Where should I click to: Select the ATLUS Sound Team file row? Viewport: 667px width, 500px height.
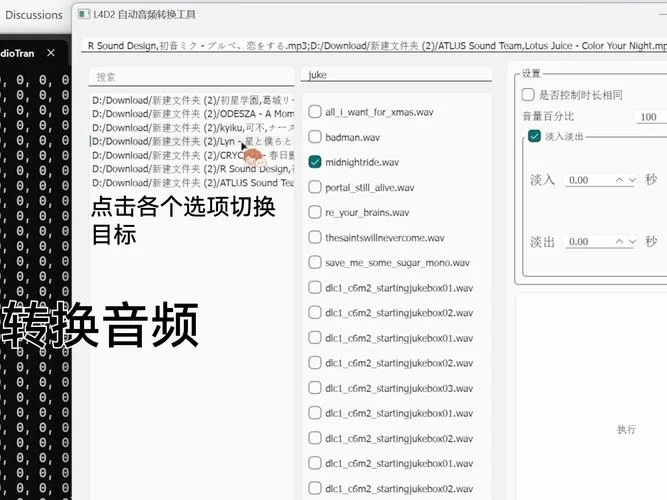[192, 183]
